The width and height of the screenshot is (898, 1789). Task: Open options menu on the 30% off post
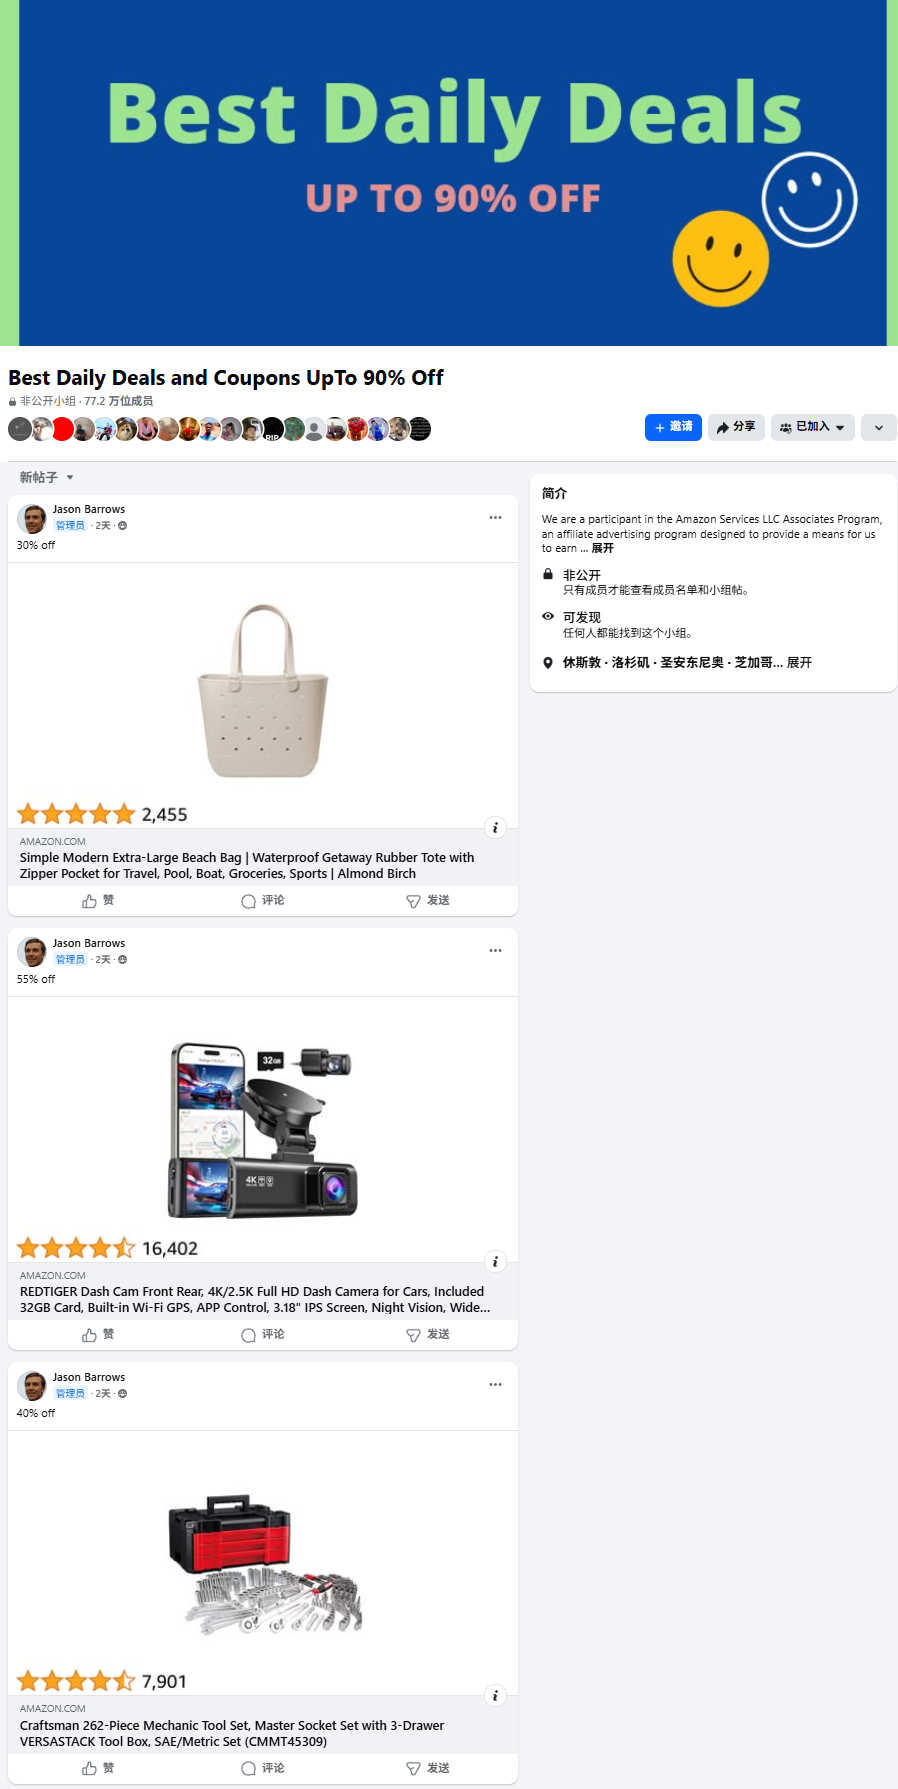click(x=495, y=518)
